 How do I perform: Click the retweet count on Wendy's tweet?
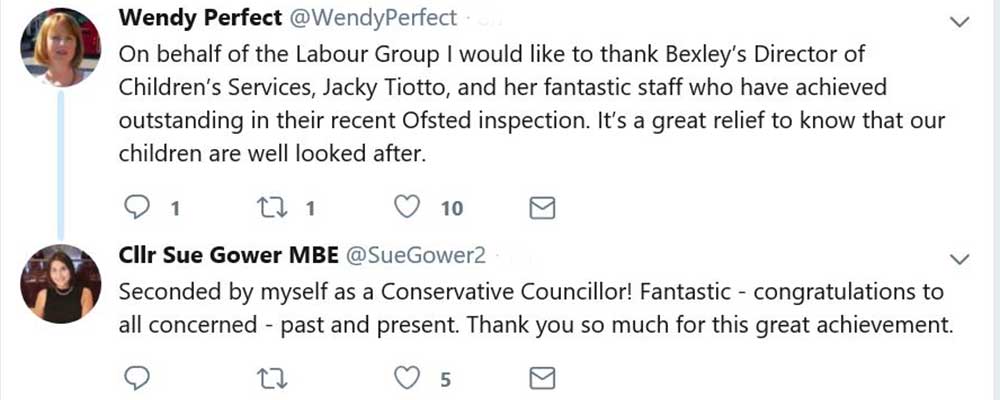pos(310,209)
